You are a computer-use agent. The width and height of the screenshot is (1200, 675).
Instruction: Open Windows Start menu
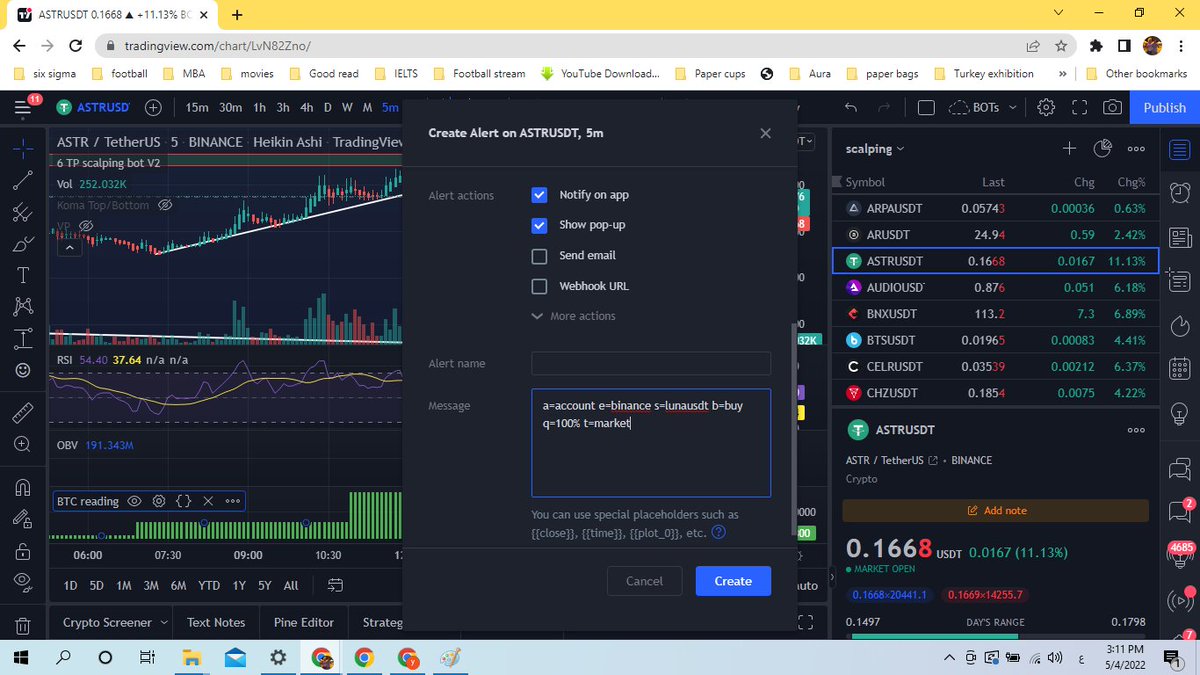pyautogui.click(x=20, y=657)
